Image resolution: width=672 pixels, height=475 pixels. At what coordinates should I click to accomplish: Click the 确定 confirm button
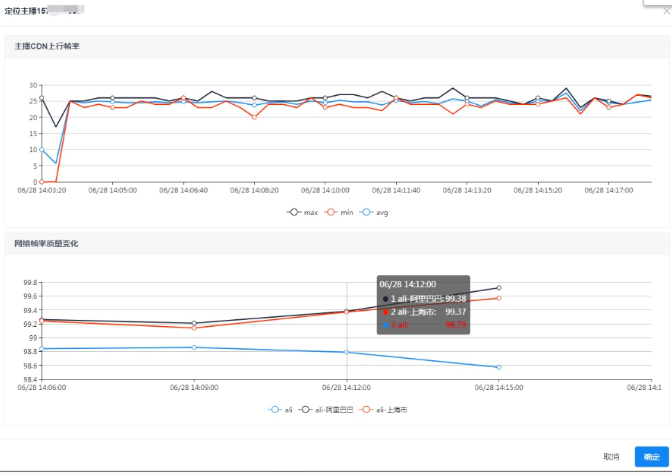click(651, 457)
